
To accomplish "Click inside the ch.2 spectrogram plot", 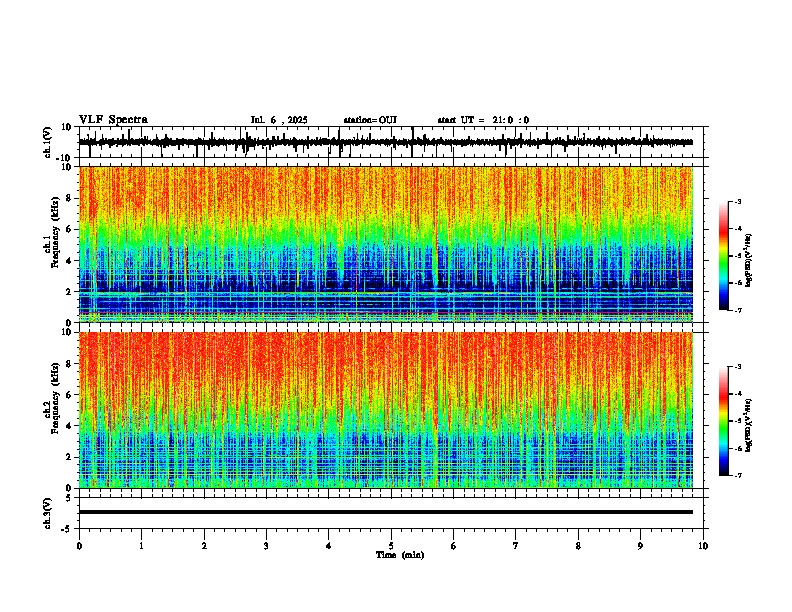I will (386, 410).
